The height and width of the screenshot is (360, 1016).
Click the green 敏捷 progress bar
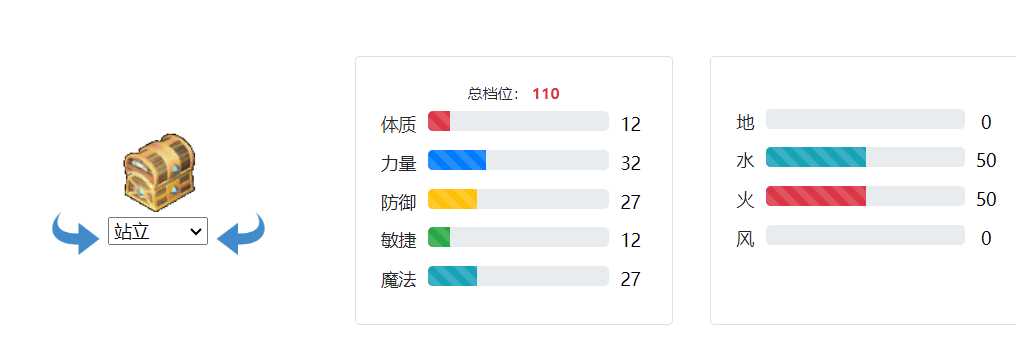point(518,237)
